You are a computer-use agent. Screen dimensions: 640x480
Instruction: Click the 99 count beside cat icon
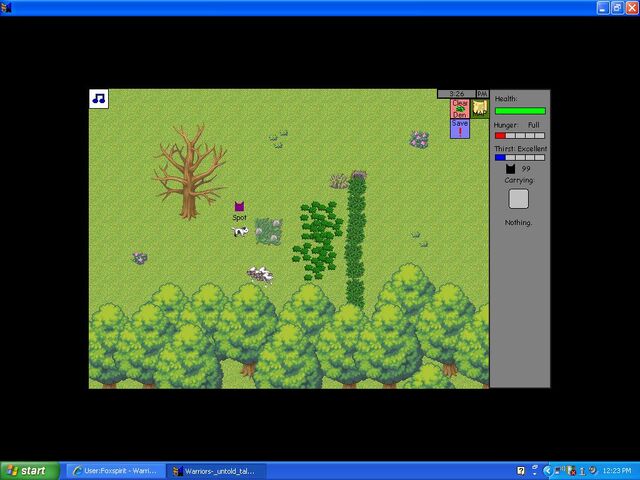(x=526, y=169)
